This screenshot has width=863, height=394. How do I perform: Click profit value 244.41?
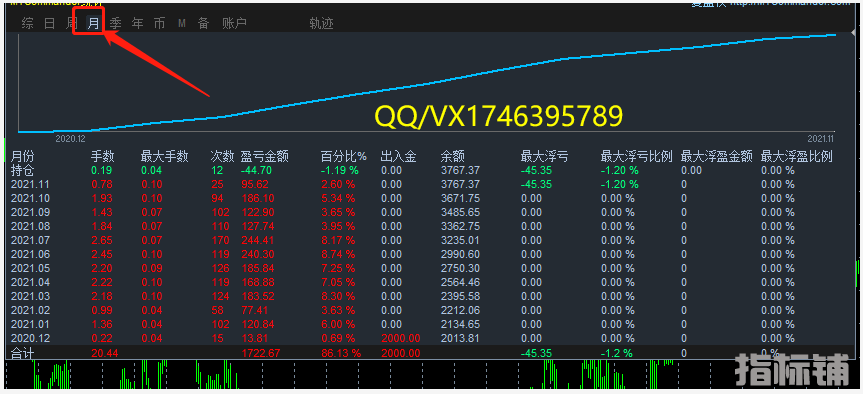258,240
